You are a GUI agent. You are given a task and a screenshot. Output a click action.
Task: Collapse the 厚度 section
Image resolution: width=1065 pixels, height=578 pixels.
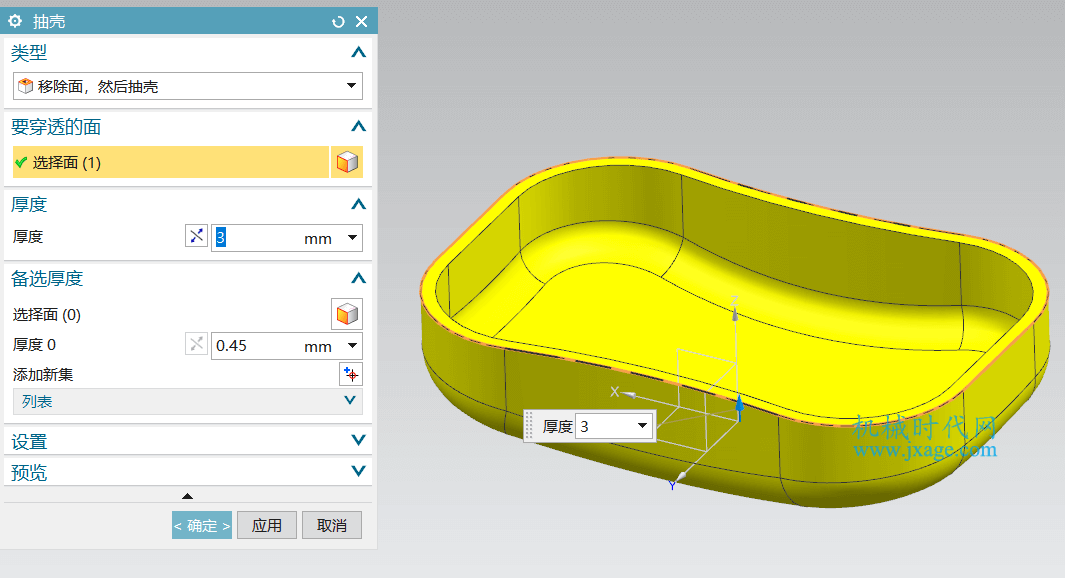(359, 204)
